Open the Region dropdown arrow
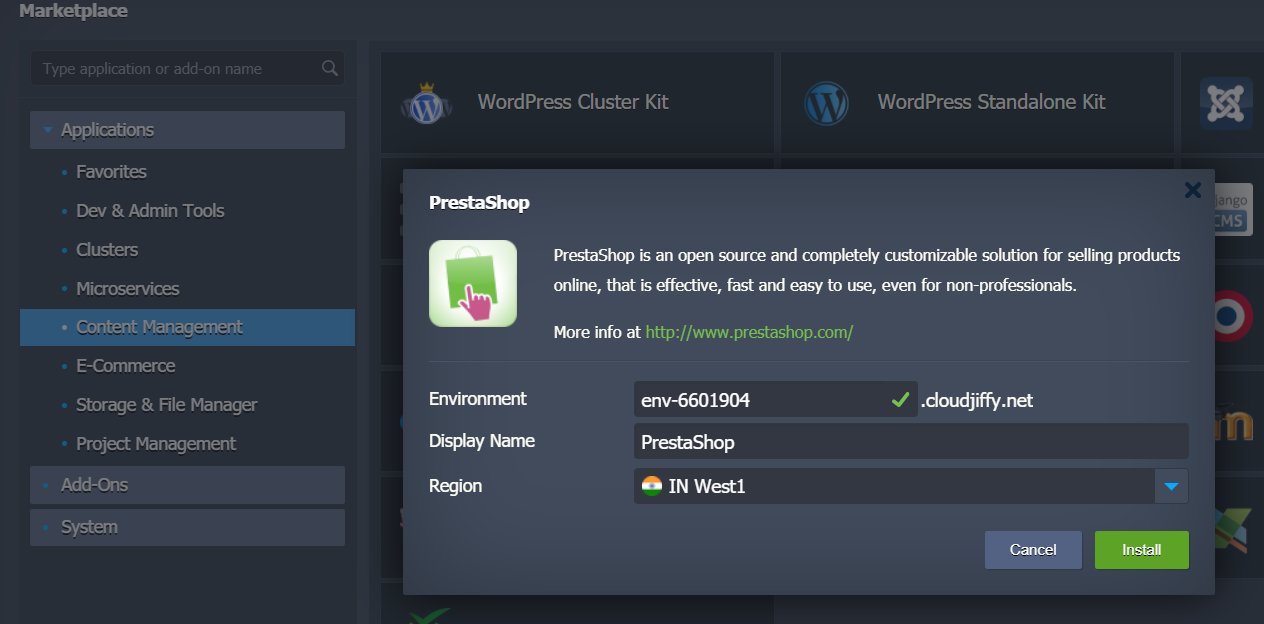The height and width of the screenshot is (624, 1264). 1172,487
